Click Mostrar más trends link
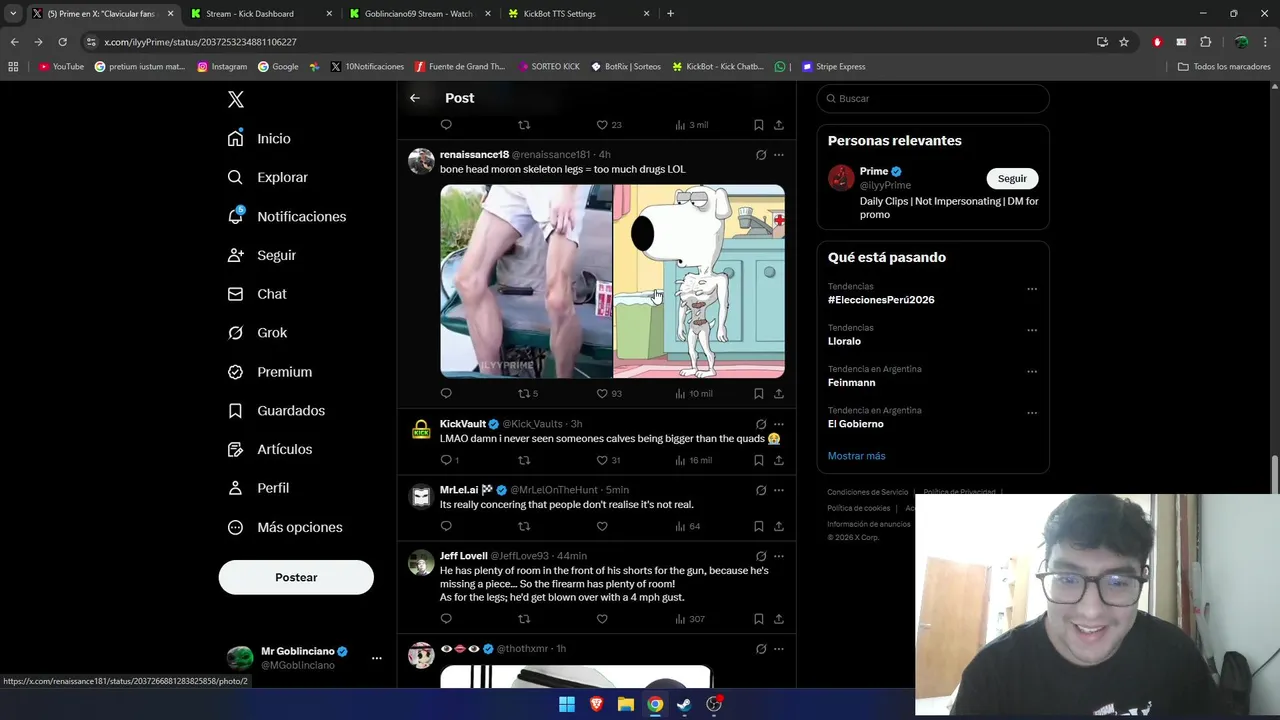1280x720 pixels. pyautogui.click(x=856, y=456)
